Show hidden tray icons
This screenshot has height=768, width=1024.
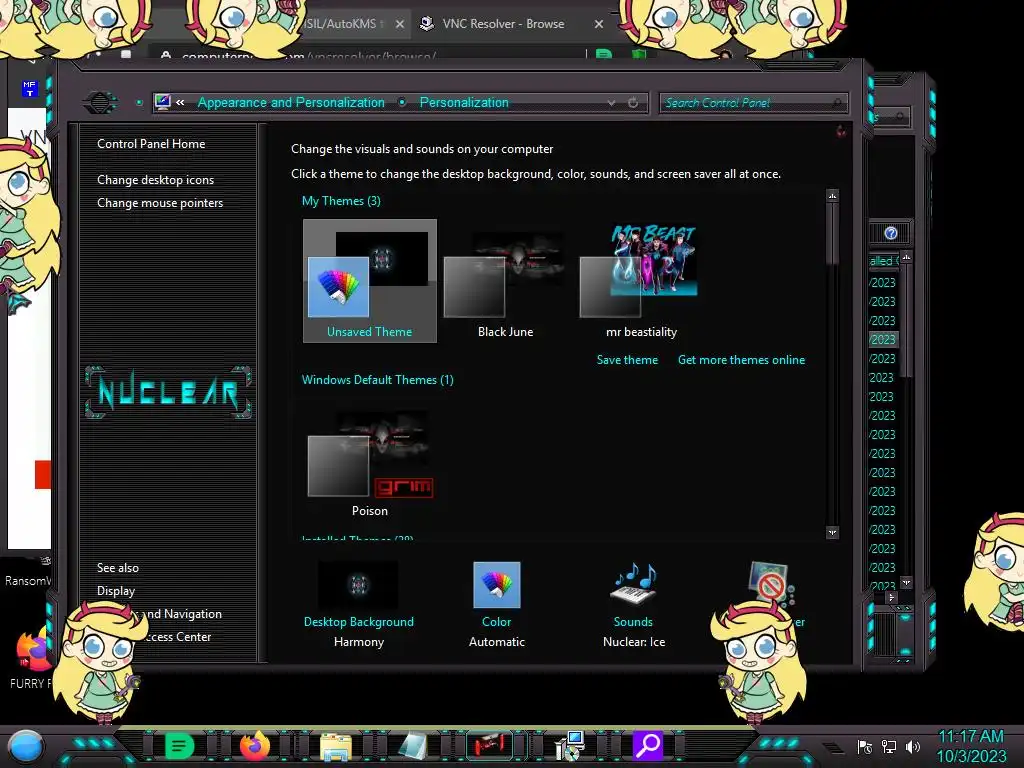pyautogui.click(x=832, y=747)
